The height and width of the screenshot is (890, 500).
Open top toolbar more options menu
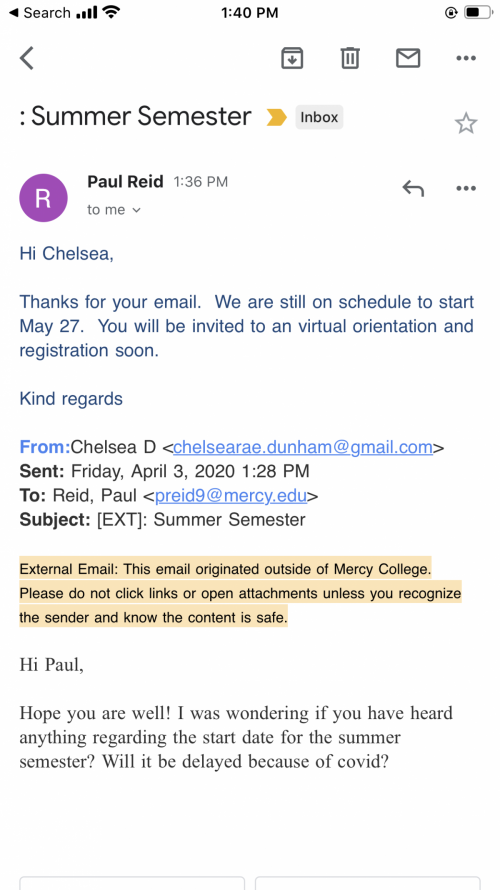pyautogui.click(x=466, y=58)
